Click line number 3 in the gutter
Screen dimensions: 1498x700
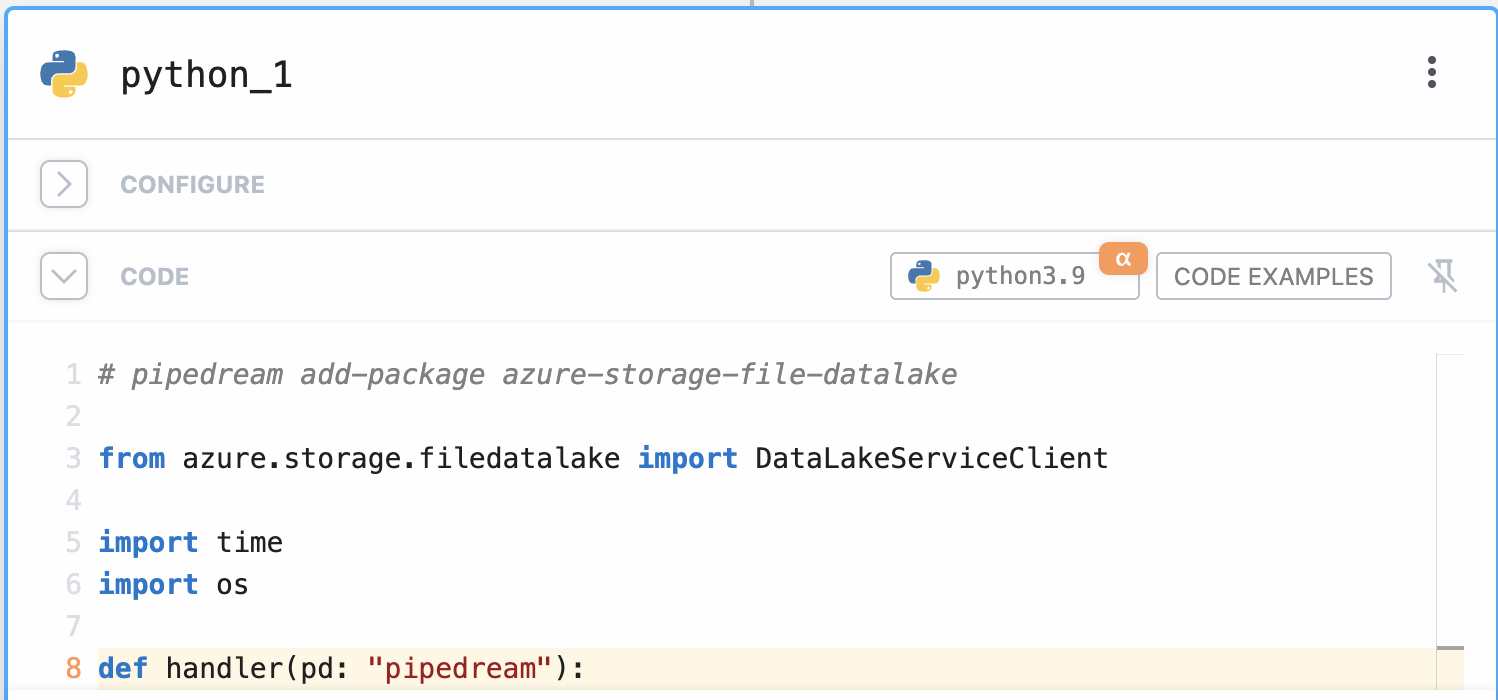[x=73, y=459]
